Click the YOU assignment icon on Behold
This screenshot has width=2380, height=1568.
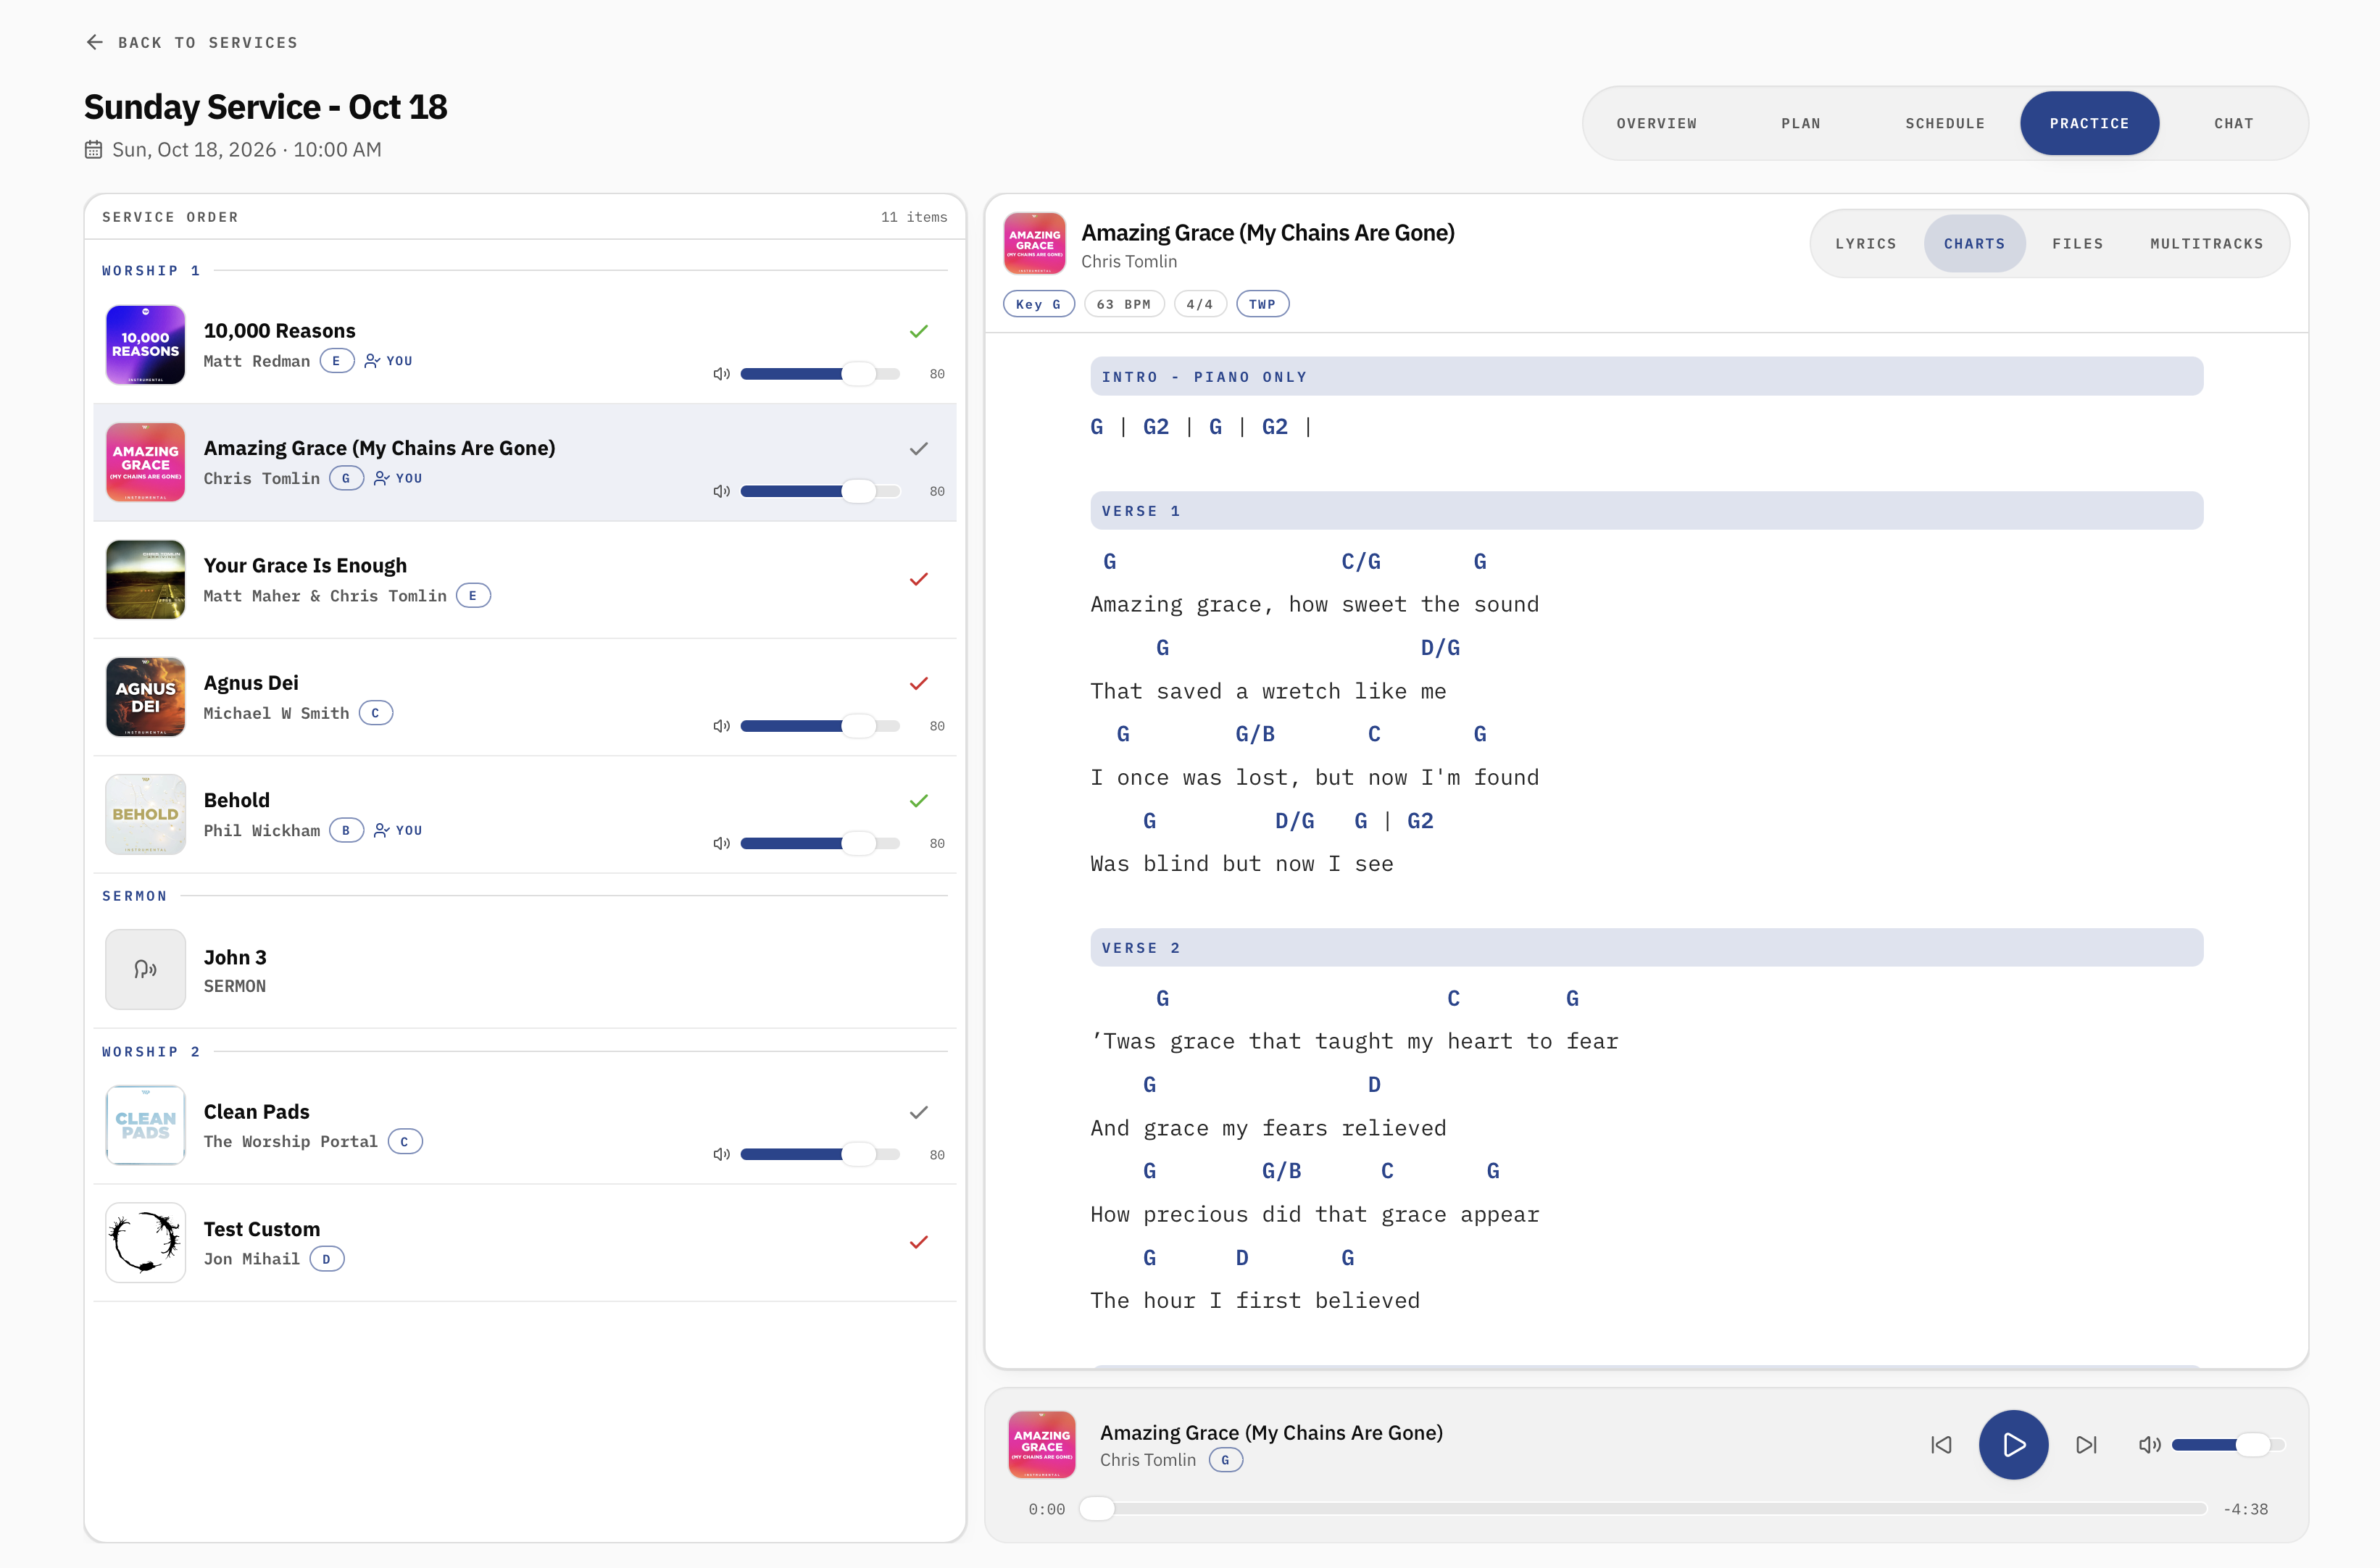click(x=381, y=830)
